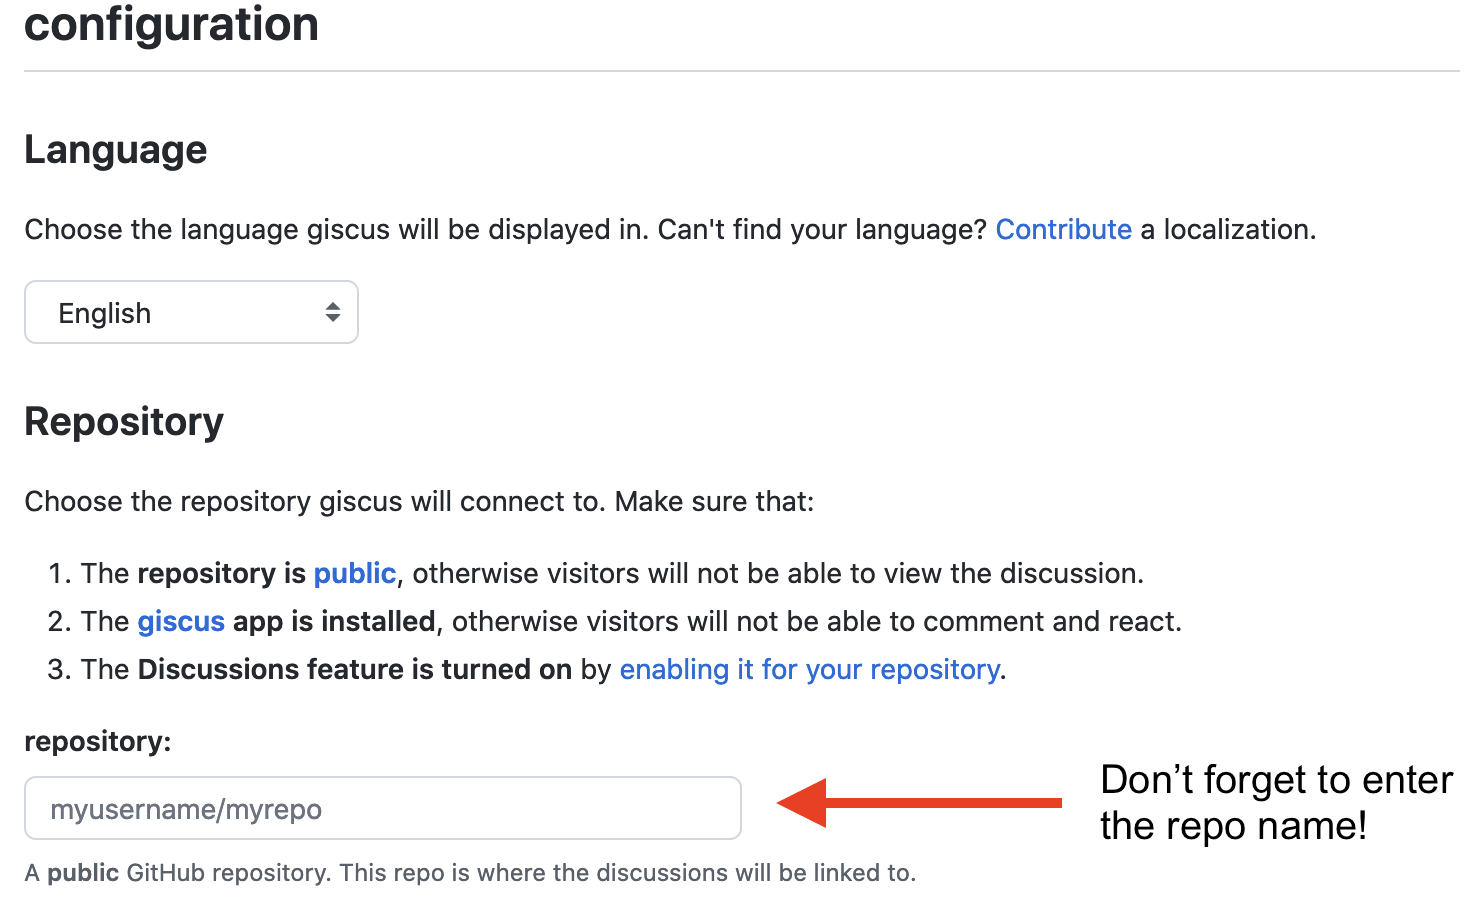Follow the Contribute localization link
1483x904 pixels.
click(x=1063, y=230)
